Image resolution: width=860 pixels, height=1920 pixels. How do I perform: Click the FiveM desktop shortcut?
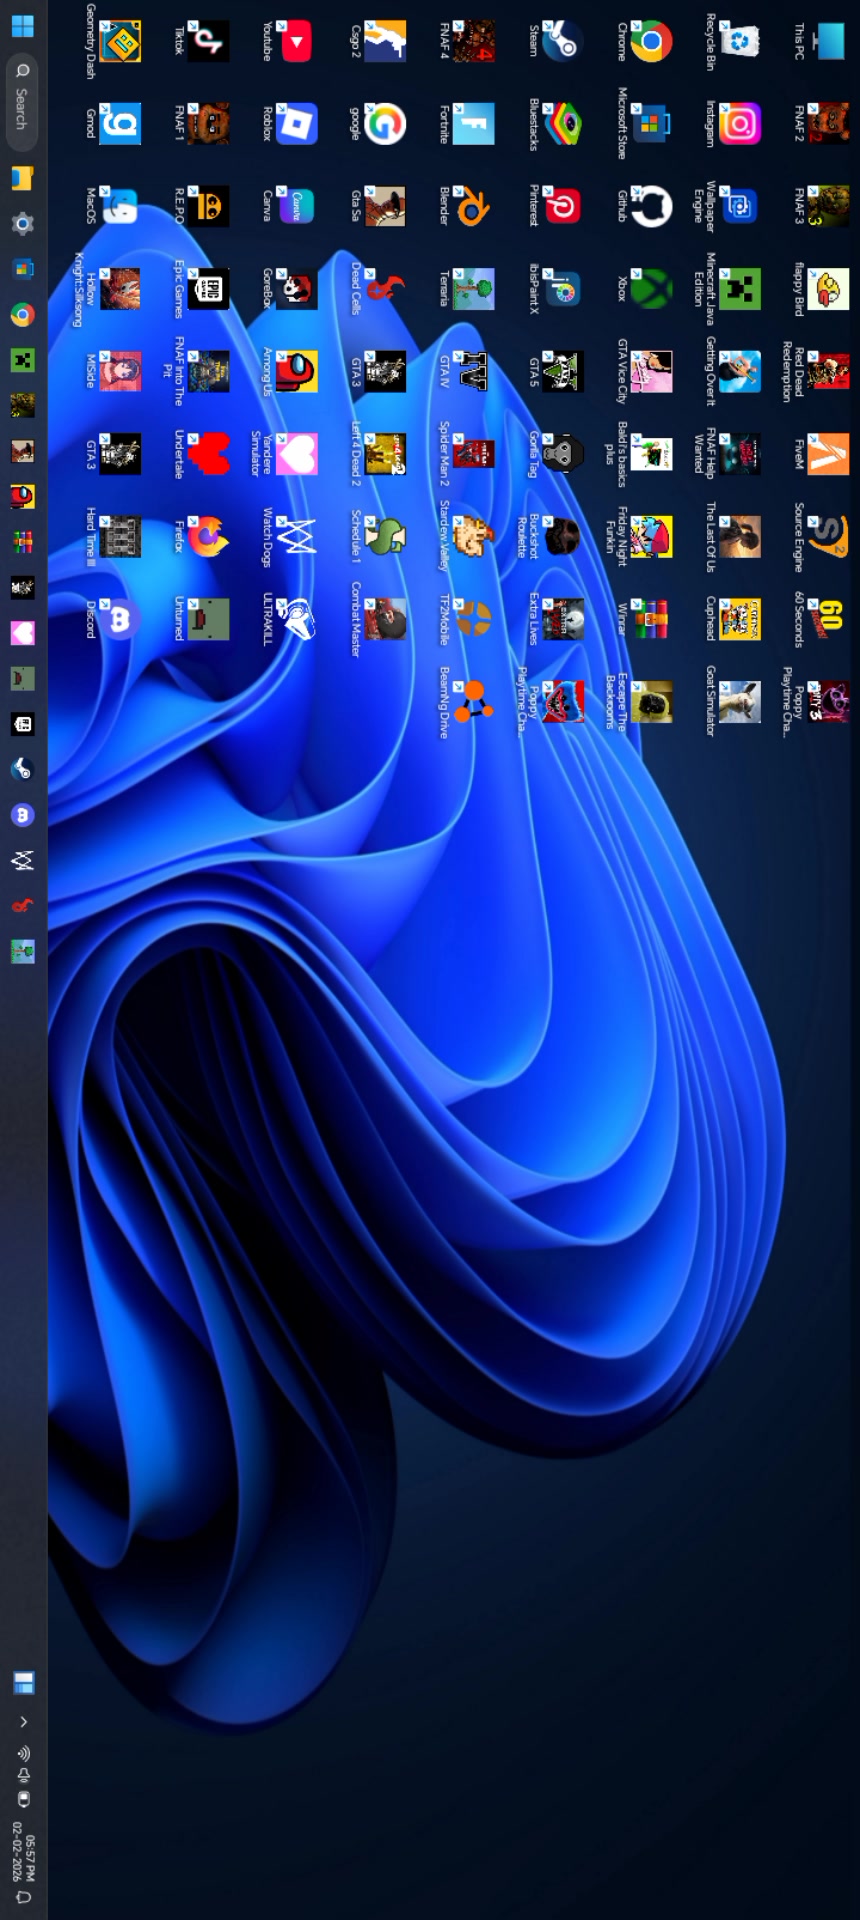[x=827, y=454]
